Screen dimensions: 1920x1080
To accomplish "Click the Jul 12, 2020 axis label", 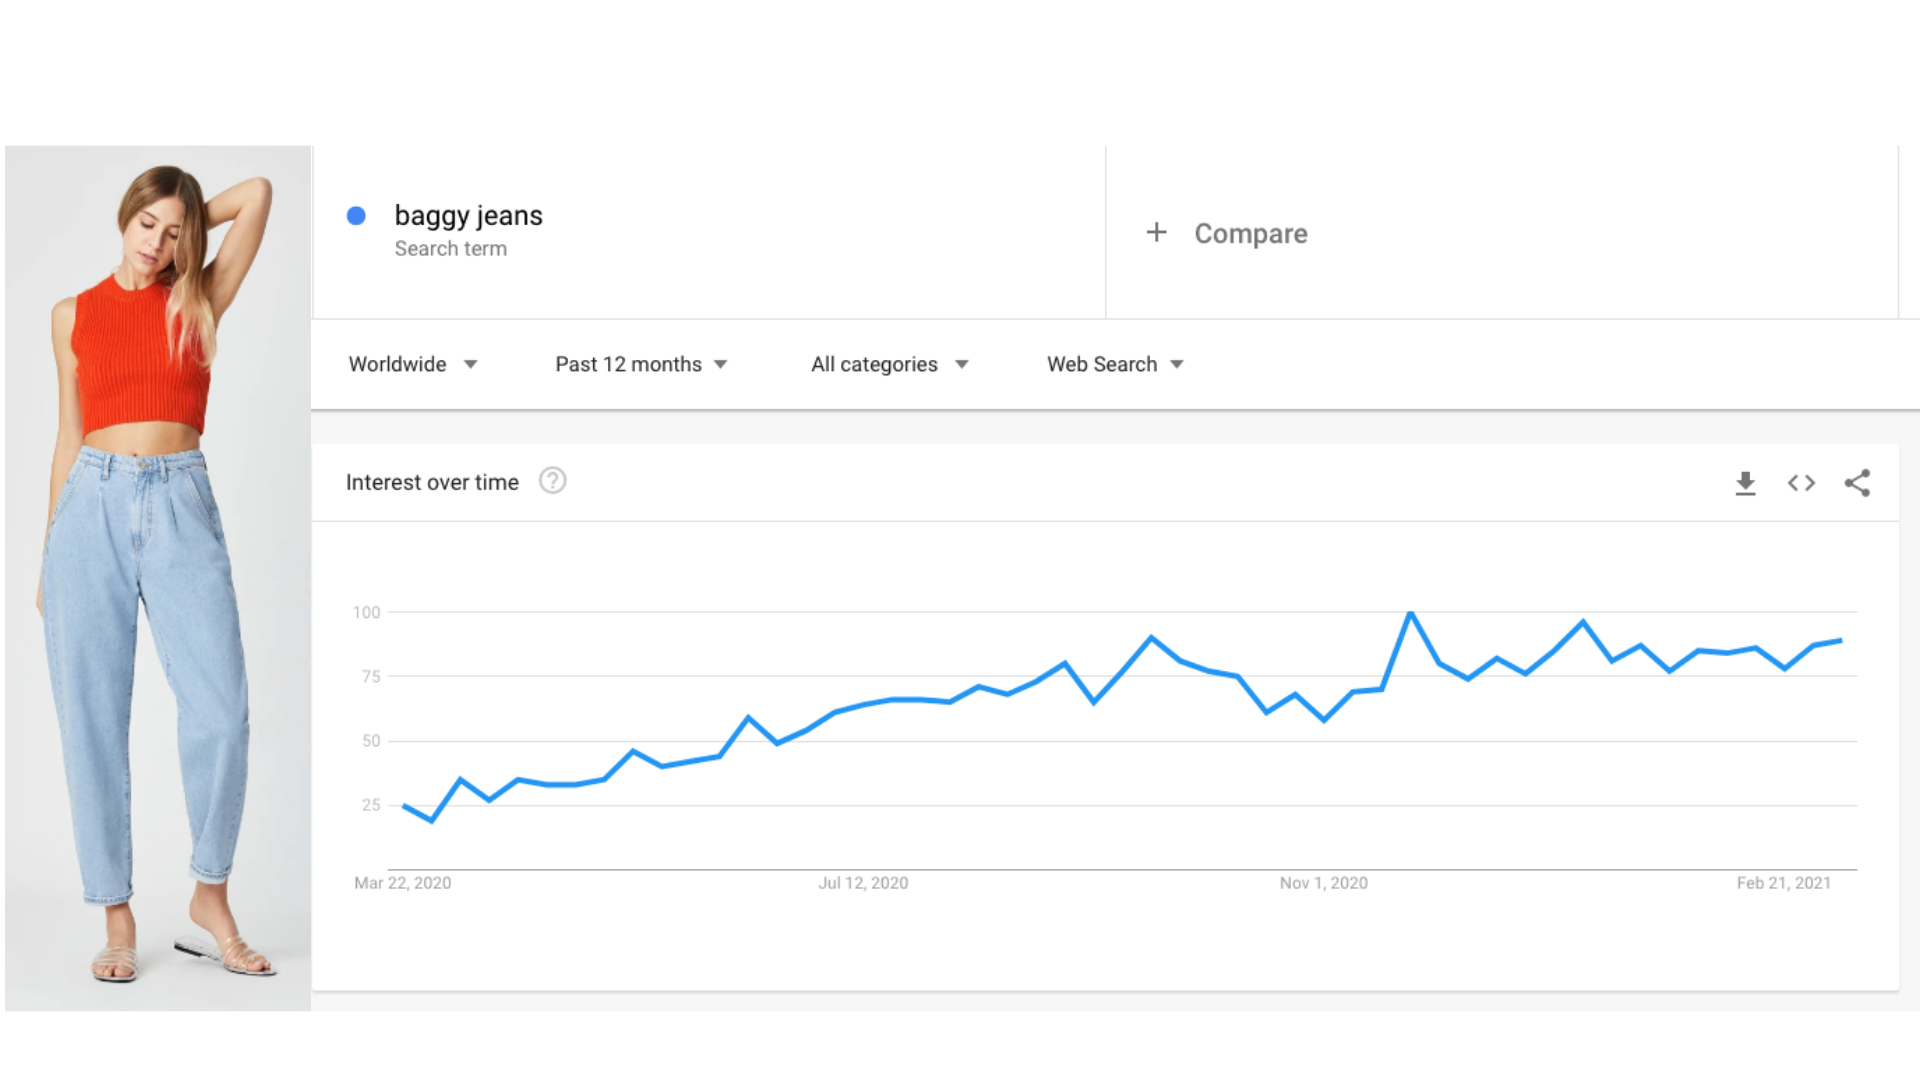I will (x=863, y=883).
